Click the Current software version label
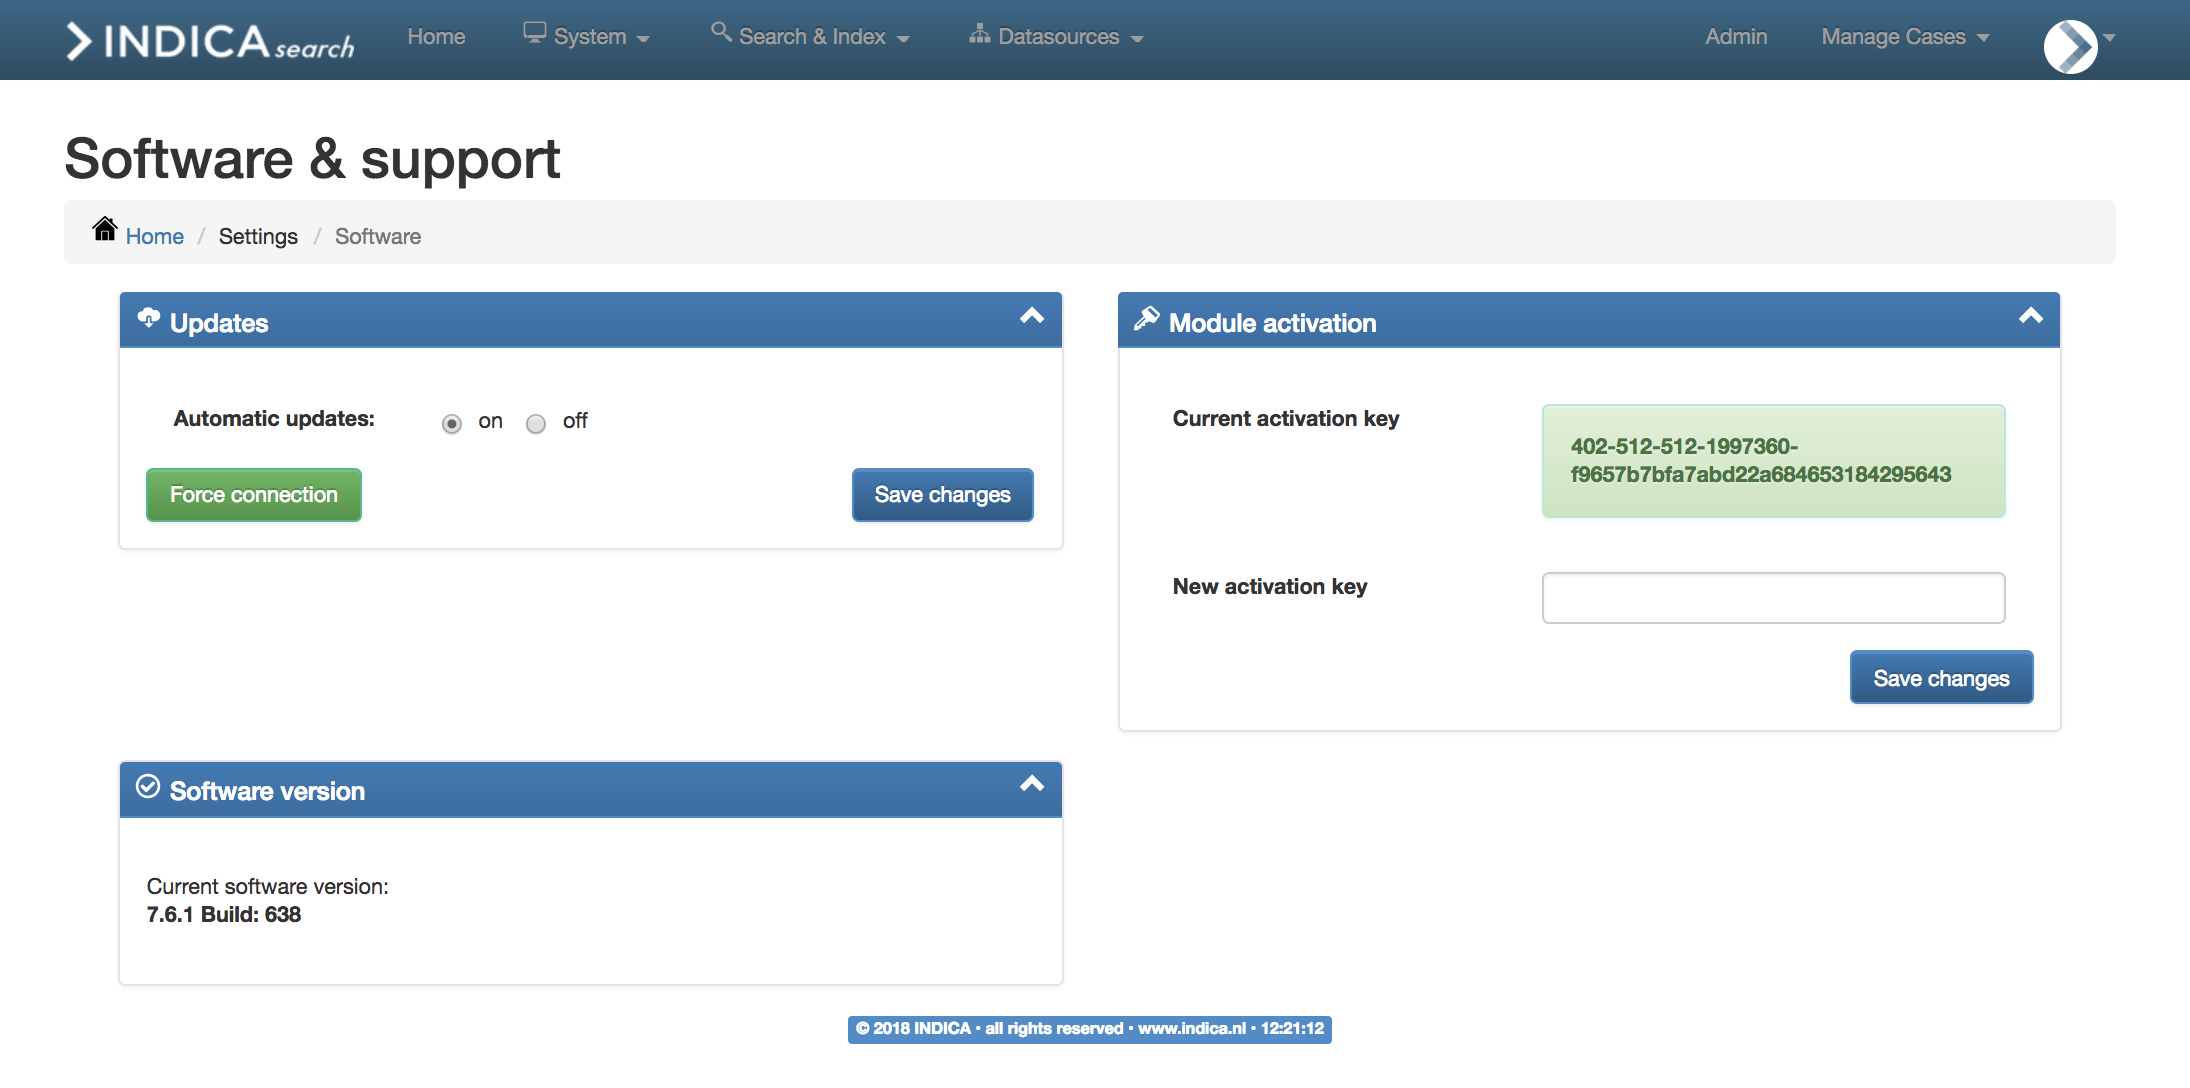Image resolution: width=2190 pixels, height=1088 pixels. [x=268, y=887]
